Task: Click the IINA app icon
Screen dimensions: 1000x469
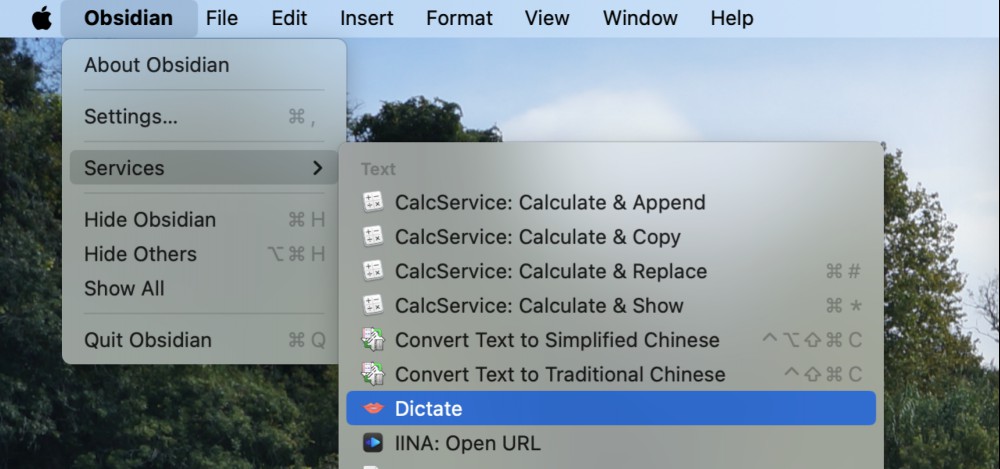Action: pyautogui.click(x=373, y=443)
